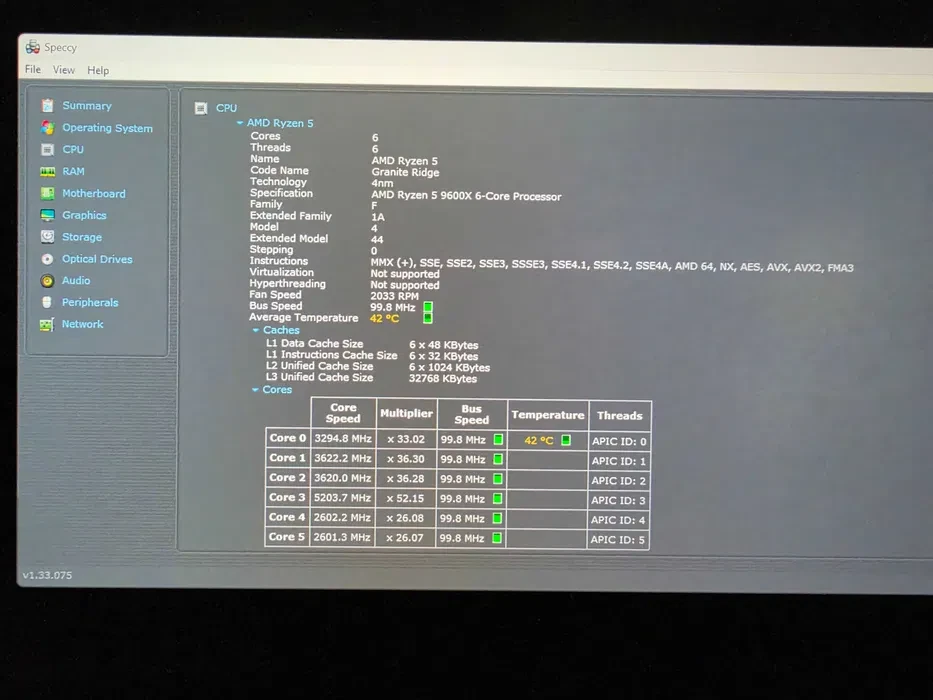Click the green Bus Speed indicator icon
This screenshot has height=700, width=933.
[x=428, y=307]
